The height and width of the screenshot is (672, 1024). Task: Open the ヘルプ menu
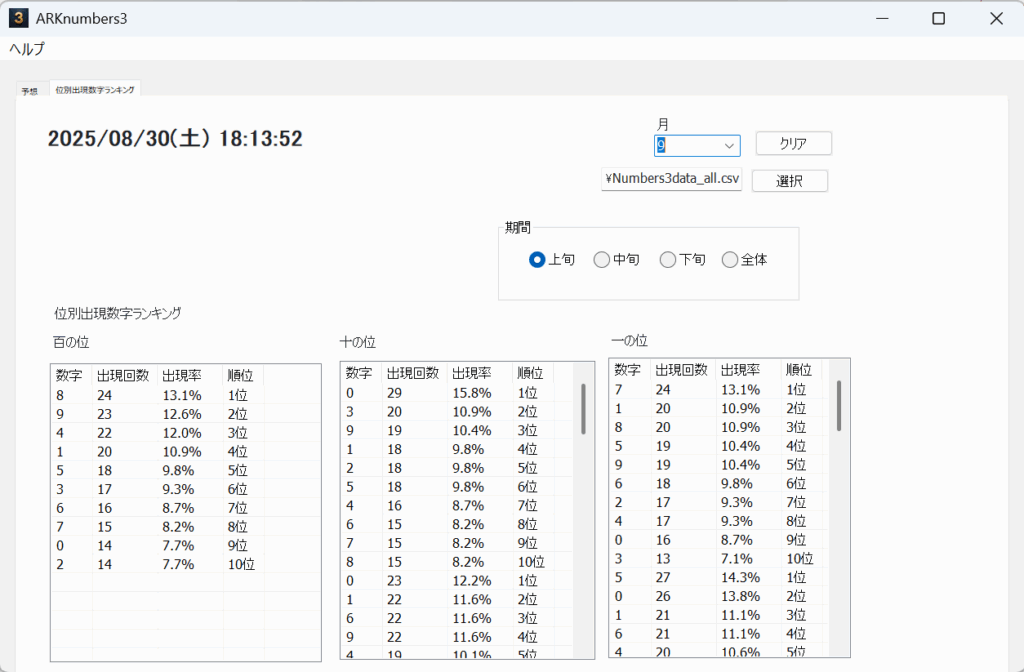27,48
